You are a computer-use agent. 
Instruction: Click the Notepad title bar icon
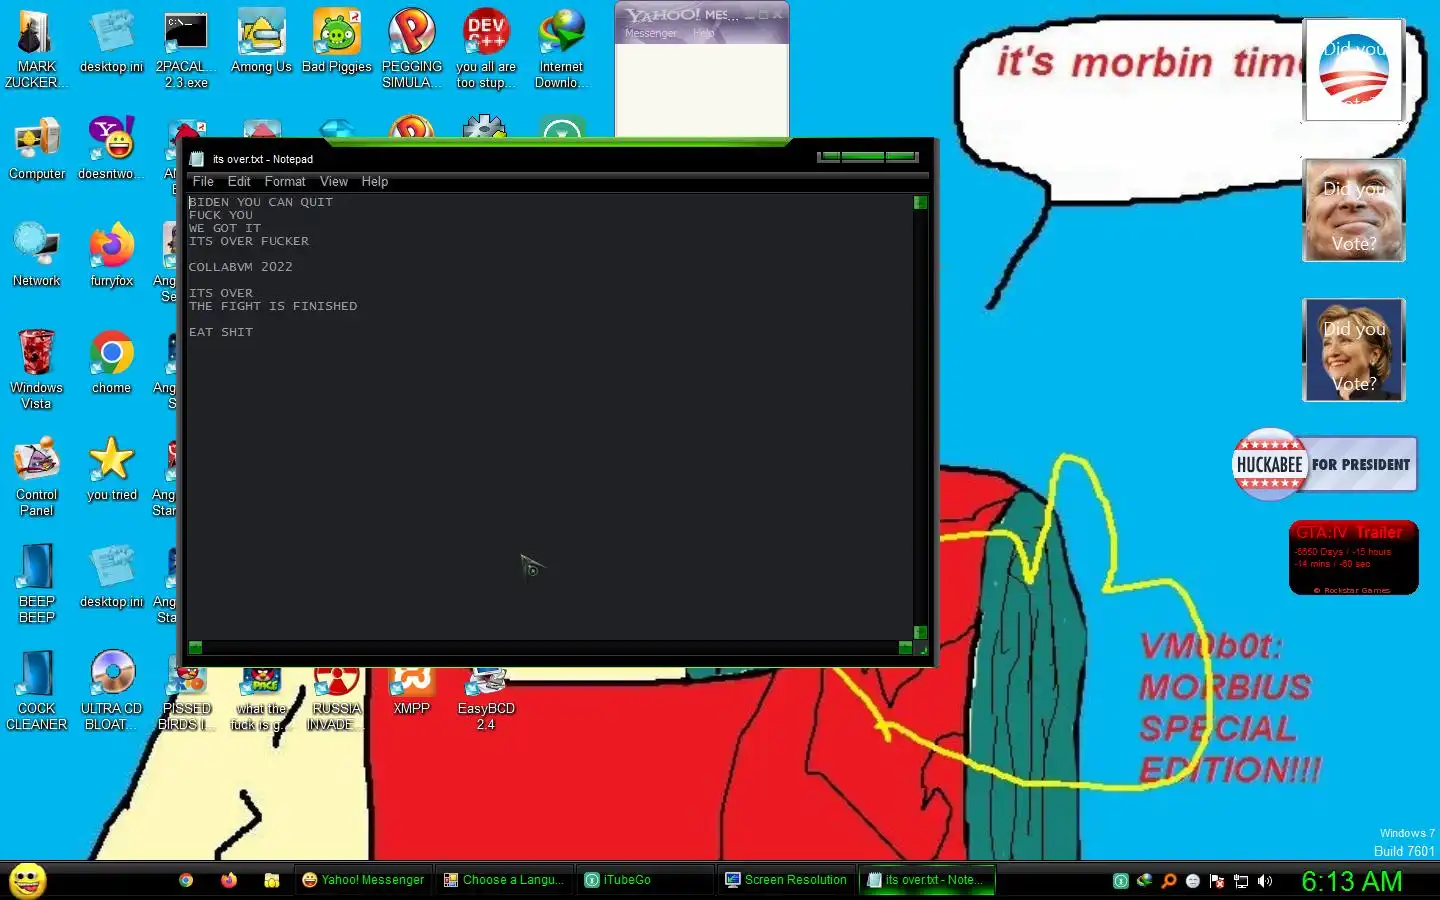[197, 159]
